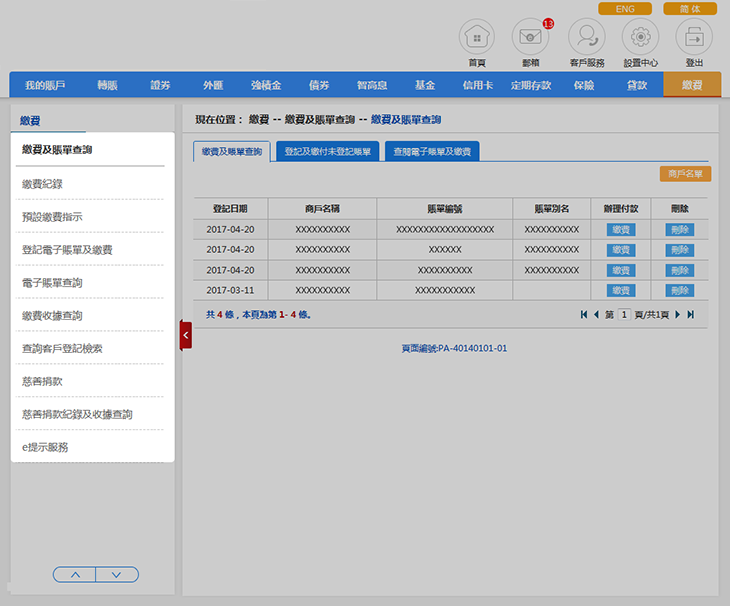Screen dimensions: 730x606
Task: Click the 商戶名單 button
Action: 685,174
